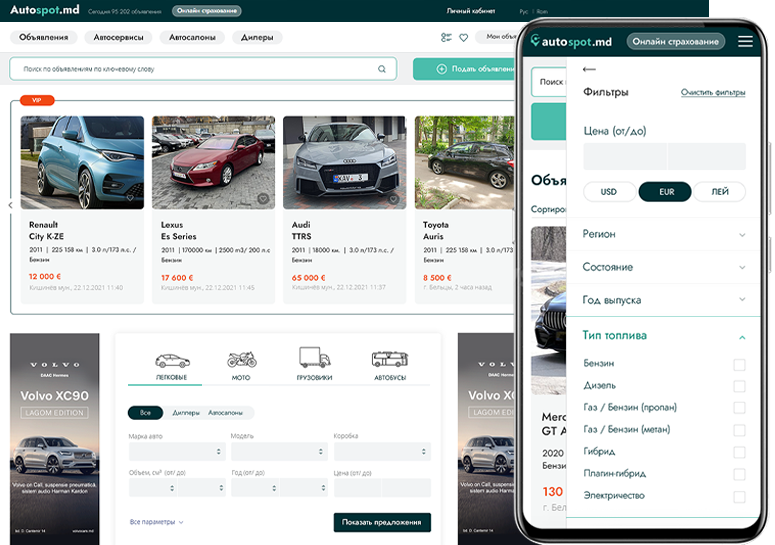Image resolution: width=775 pixels, height=545 pixels.
Task: Open the Коробка dropdown
Action: [382, 452]
